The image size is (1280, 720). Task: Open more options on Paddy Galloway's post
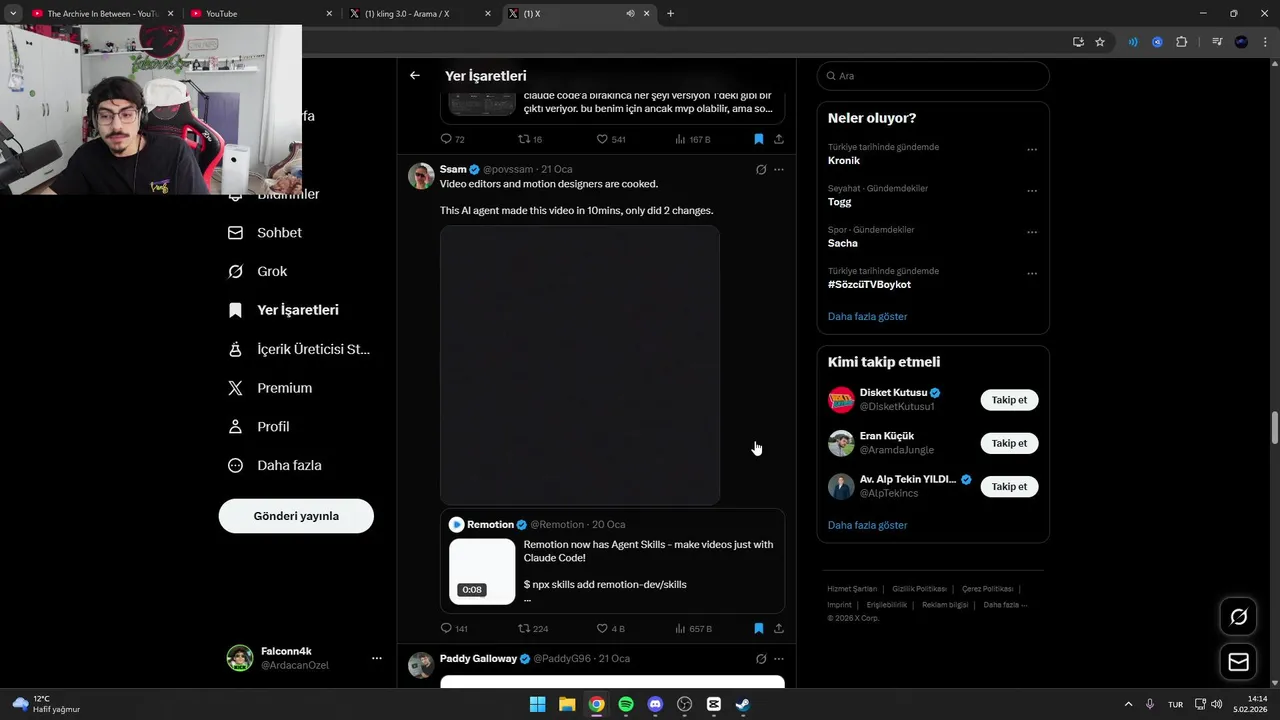(x=779, y=659)
